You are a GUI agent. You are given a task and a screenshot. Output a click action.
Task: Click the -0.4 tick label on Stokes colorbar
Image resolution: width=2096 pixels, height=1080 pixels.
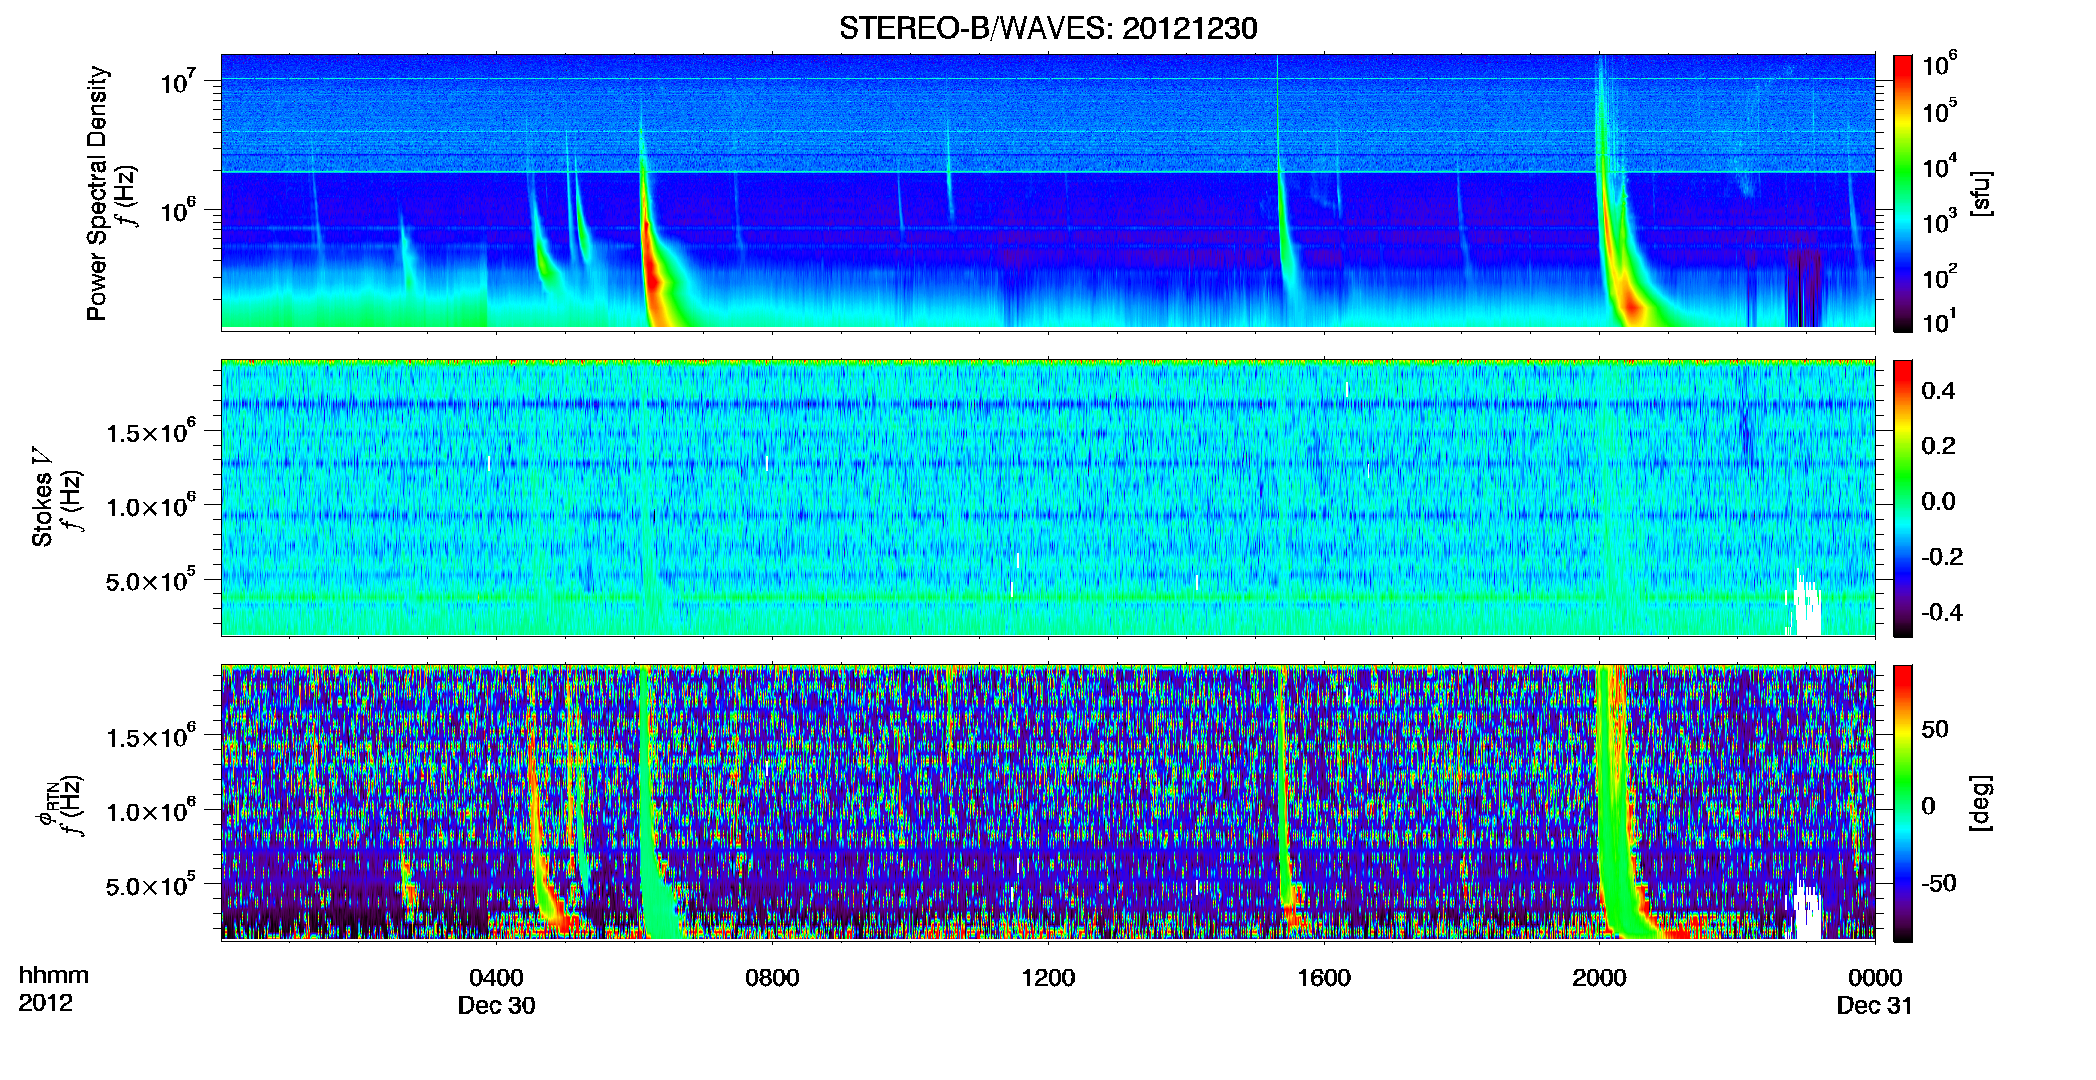tap(1941, 612)
